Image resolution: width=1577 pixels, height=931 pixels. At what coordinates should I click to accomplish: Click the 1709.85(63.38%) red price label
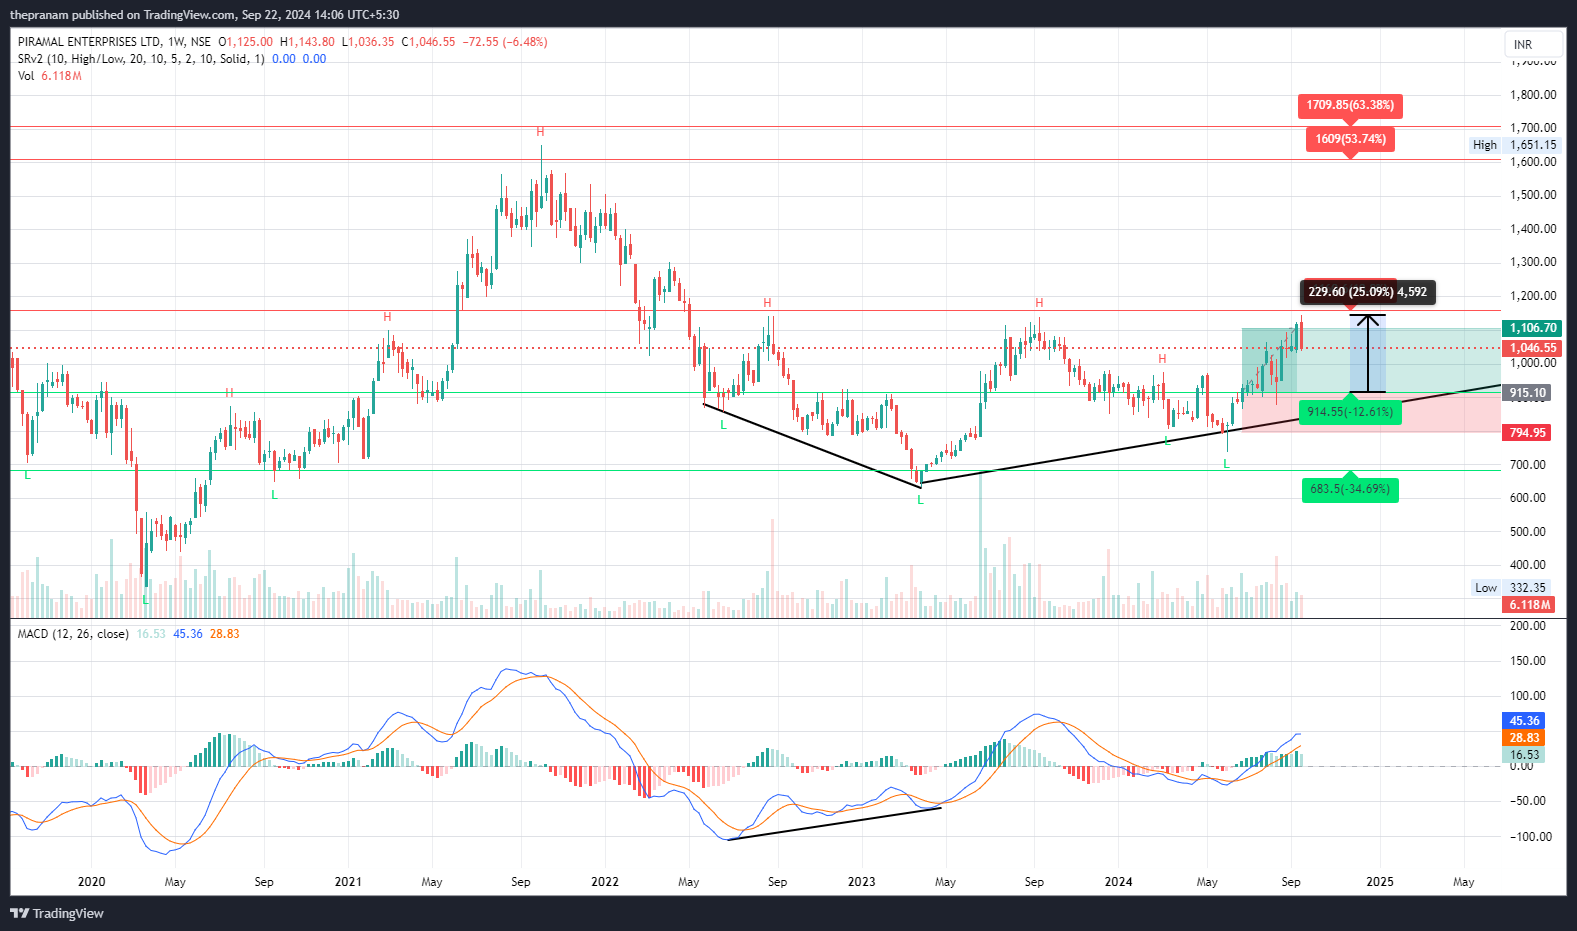tap(1350, 105)
